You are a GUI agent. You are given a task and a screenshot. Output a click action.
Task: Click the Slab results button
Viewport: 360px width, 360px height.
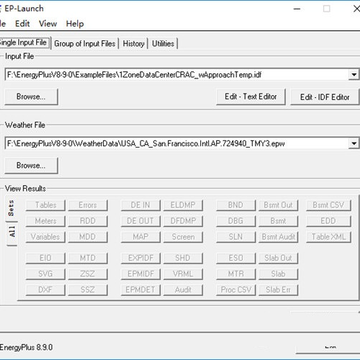278,274
